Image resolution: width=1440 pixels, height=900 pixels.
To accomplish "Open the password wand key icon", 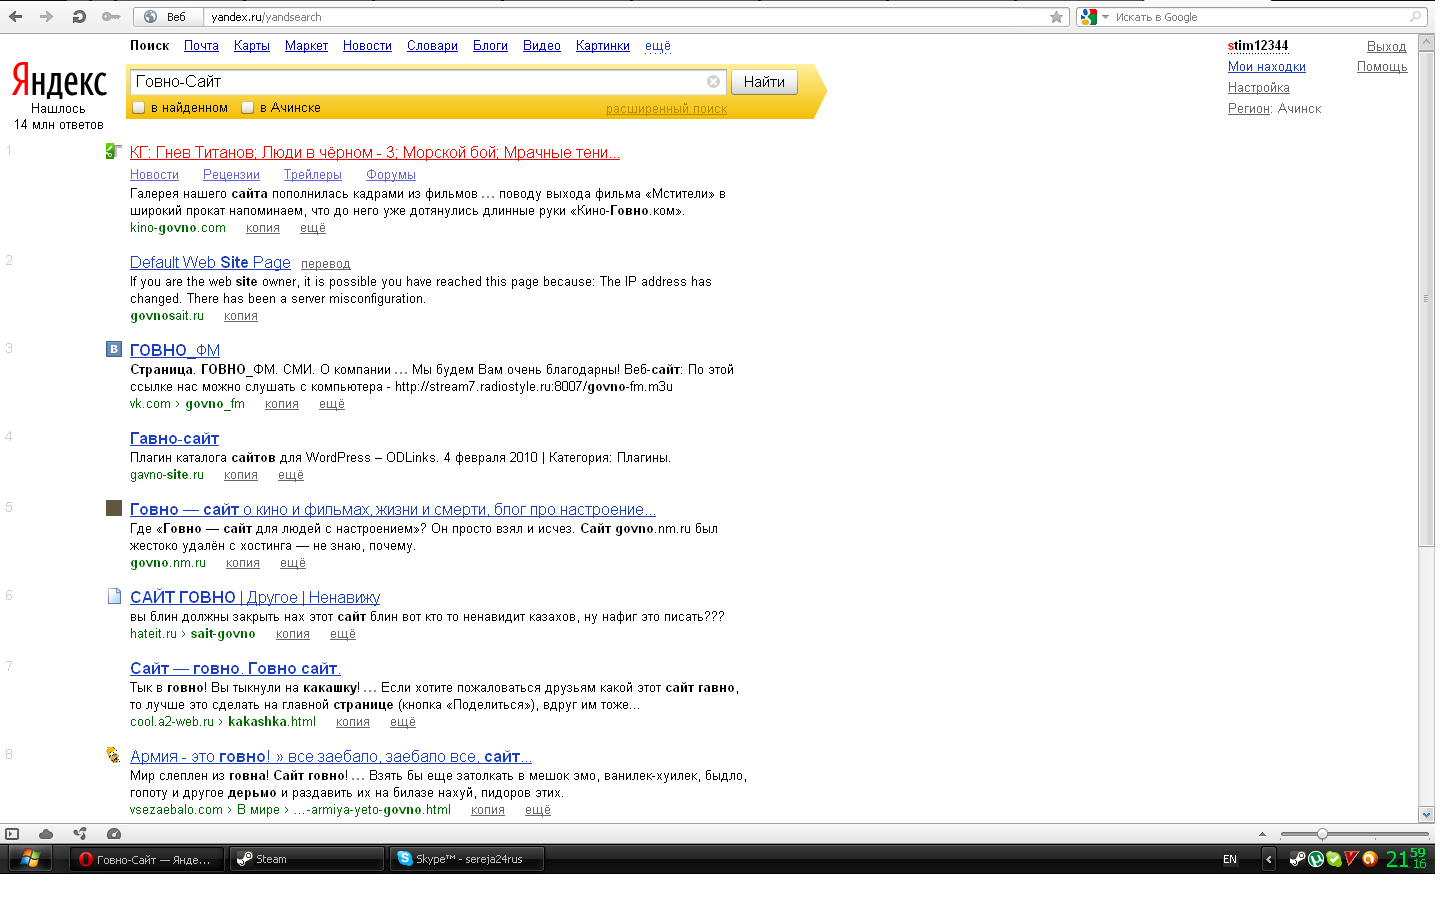I will click(x=111, y=17).
